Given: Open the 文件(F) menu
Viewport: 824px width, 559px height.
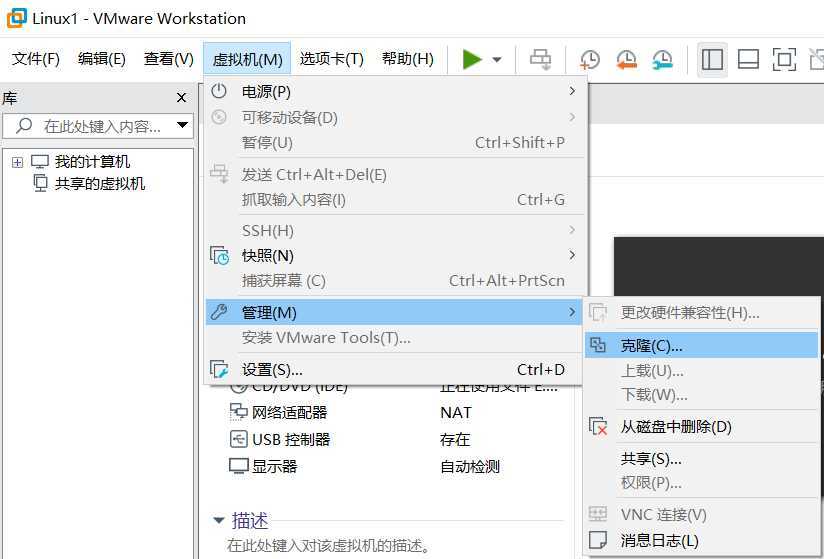Looking at the screenshot, I should point(36,59).
